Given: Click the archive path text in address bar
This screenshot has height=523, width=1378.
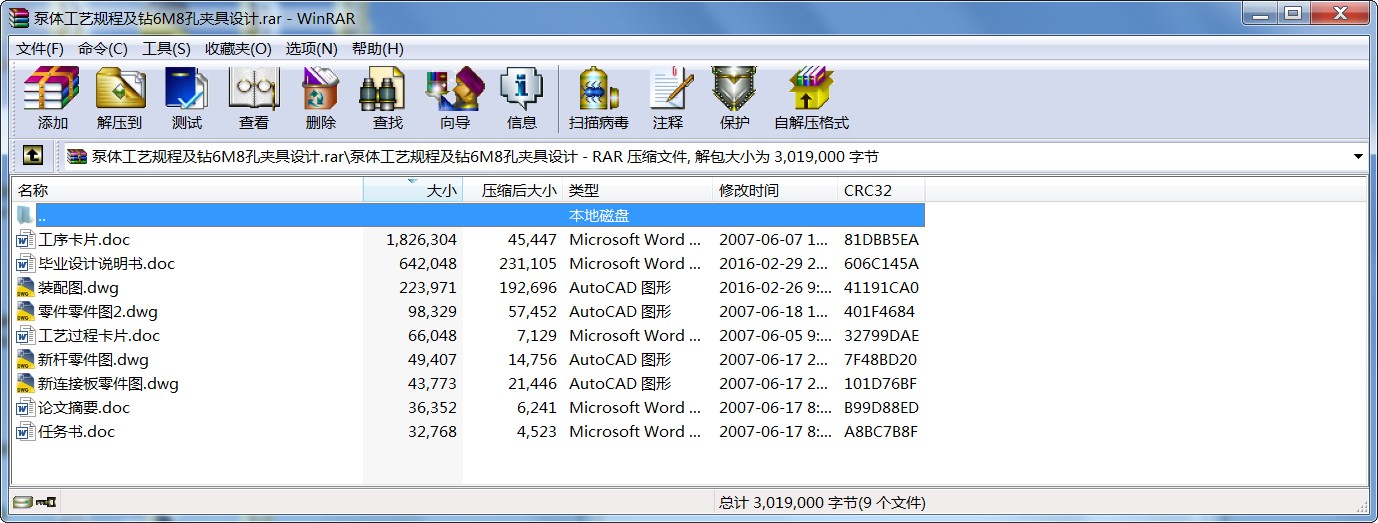Looking at the screenshot, I should [485, 156].
